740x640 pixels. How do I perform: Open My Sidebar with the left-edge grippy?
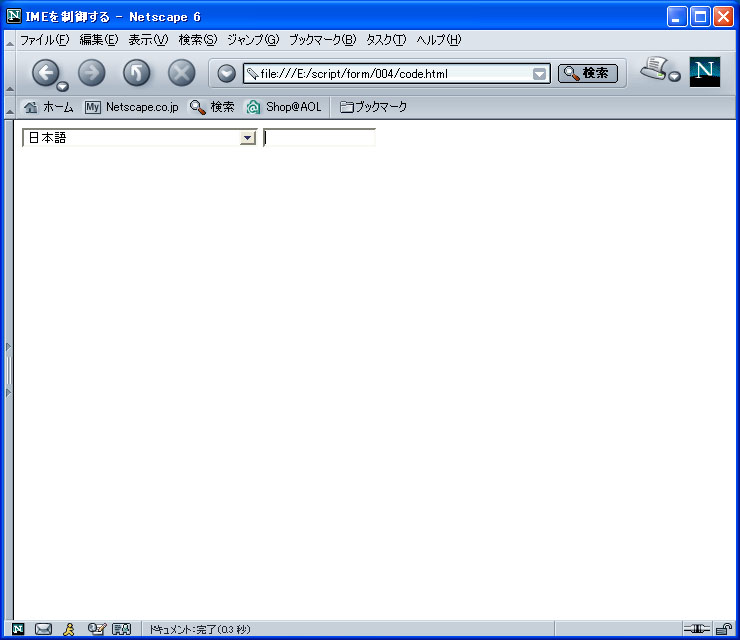coord(8,370)
